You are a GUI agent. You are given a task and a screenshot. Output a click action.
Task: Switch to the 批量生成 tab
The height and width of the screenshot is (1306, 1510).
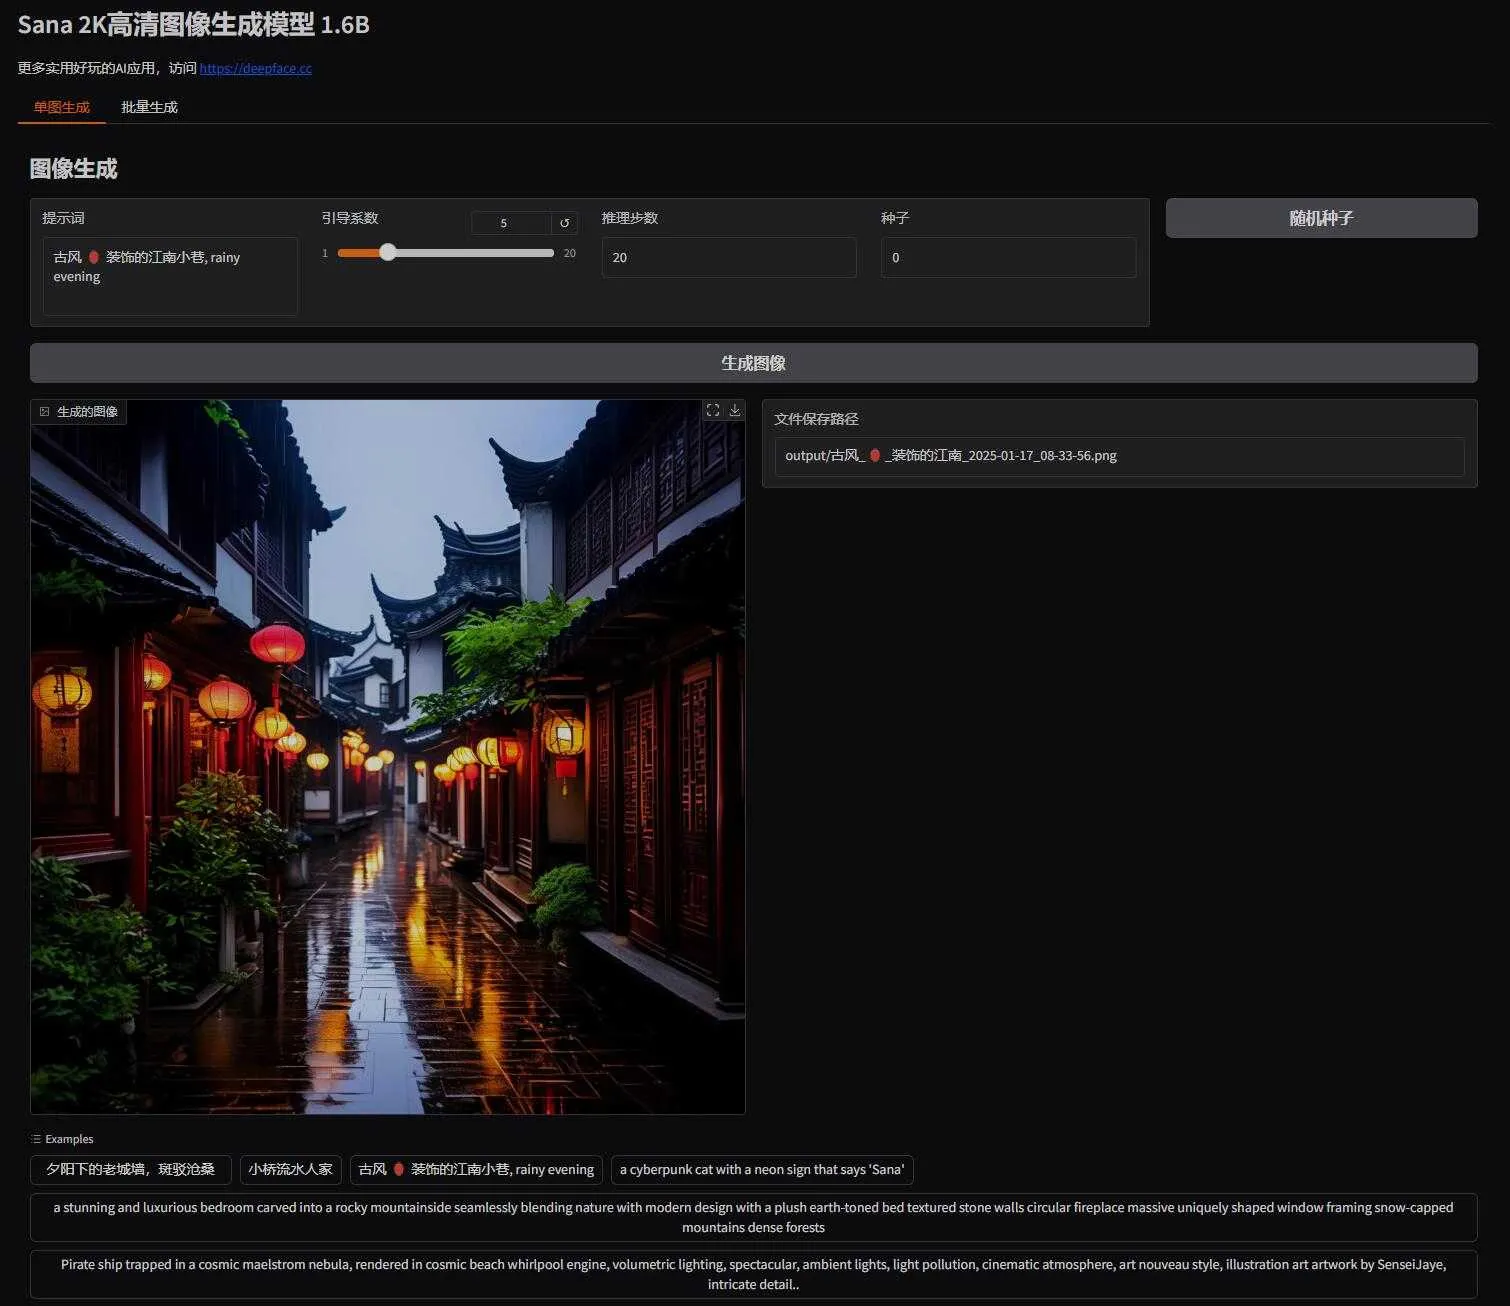pos(149,107)
